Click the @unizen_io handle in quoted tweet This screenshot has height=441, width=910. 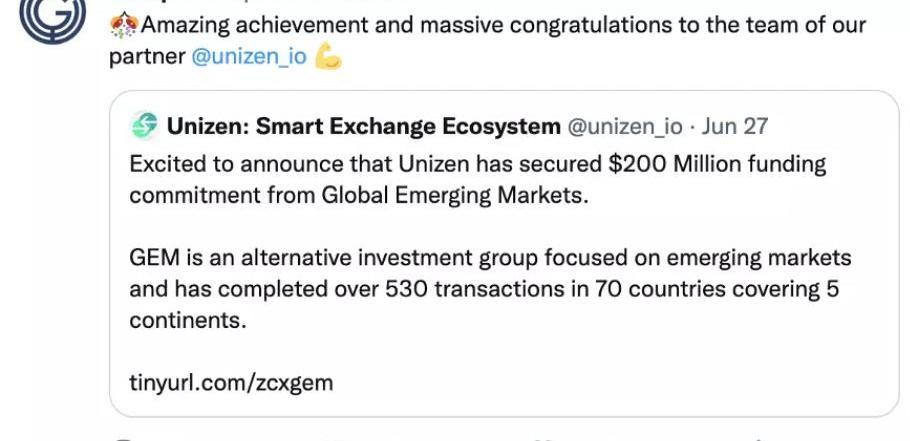(x=624, y=126)
